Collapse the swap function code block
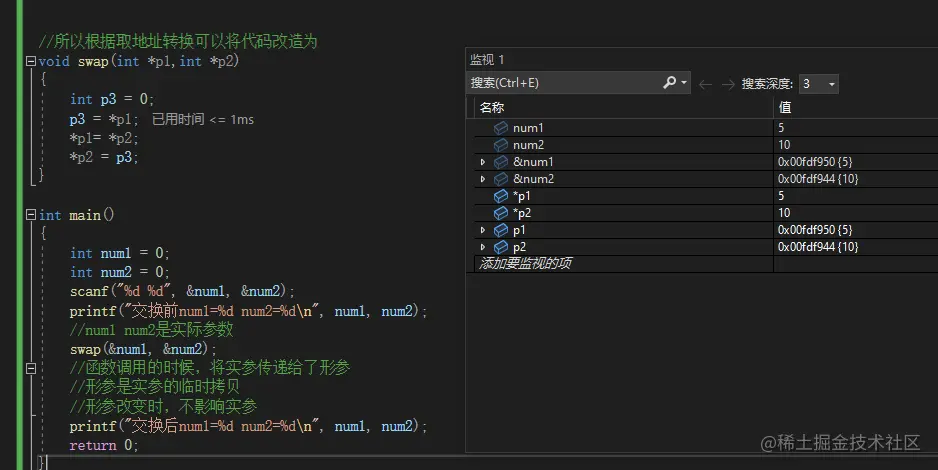The width and height of the screenshot is (938, 470). click(30, 62)
